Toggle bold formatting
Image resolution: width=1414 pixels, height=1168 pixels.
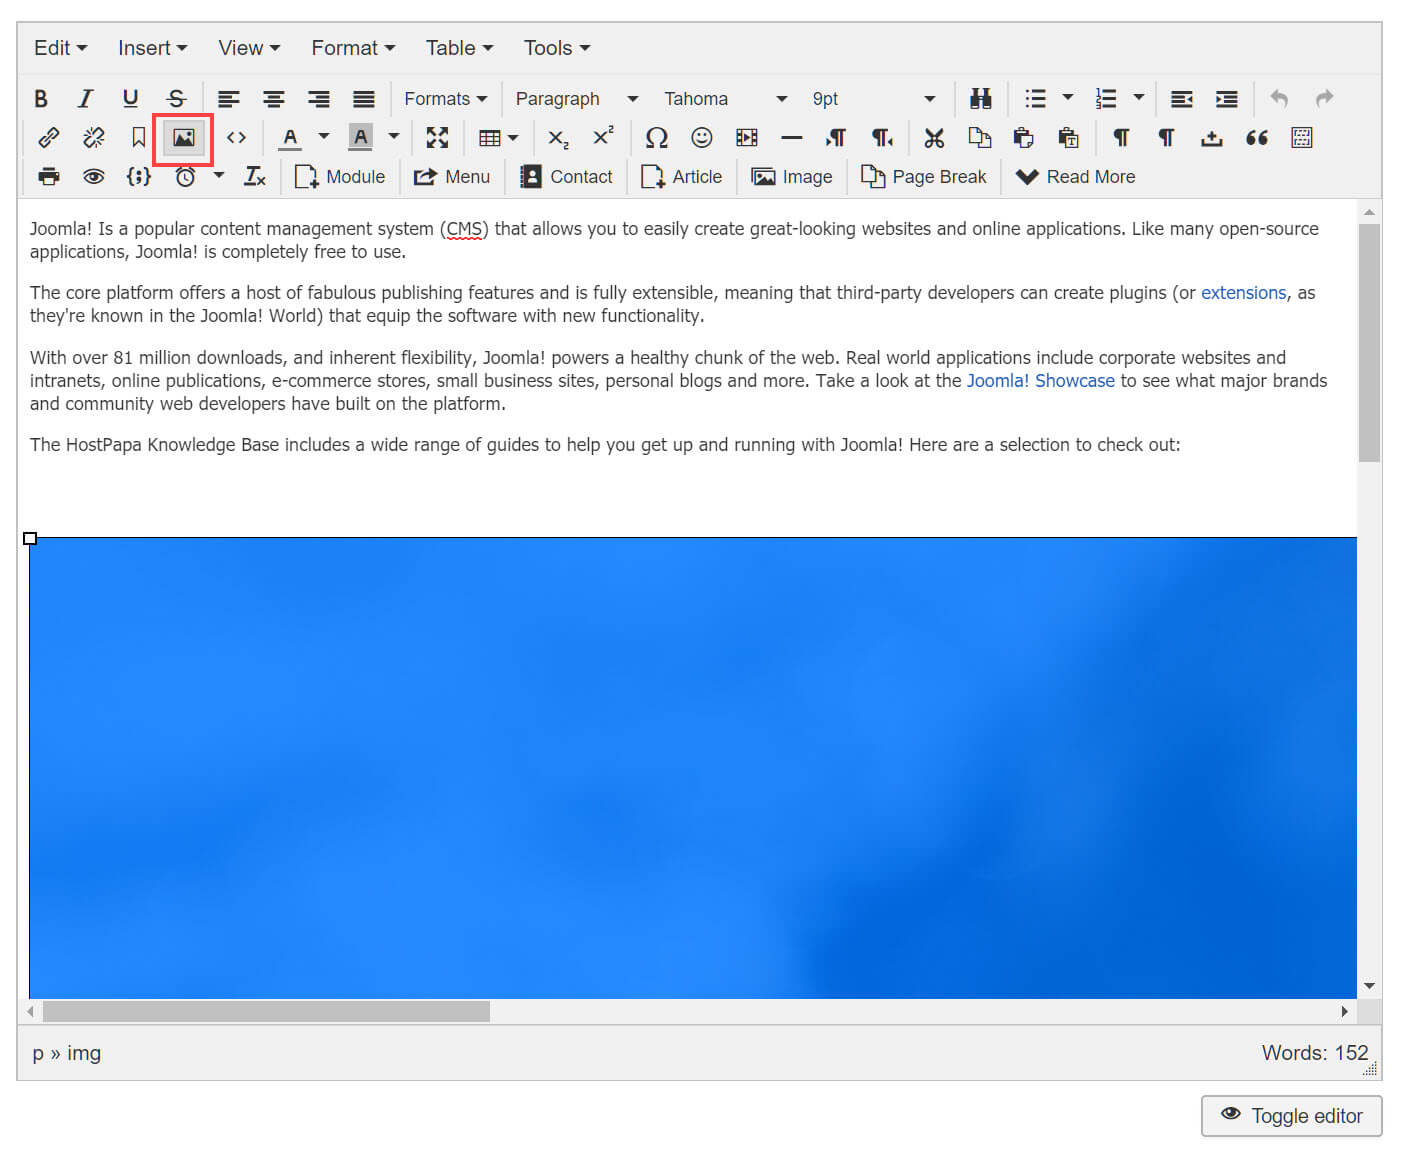click(x=41, y=98)
